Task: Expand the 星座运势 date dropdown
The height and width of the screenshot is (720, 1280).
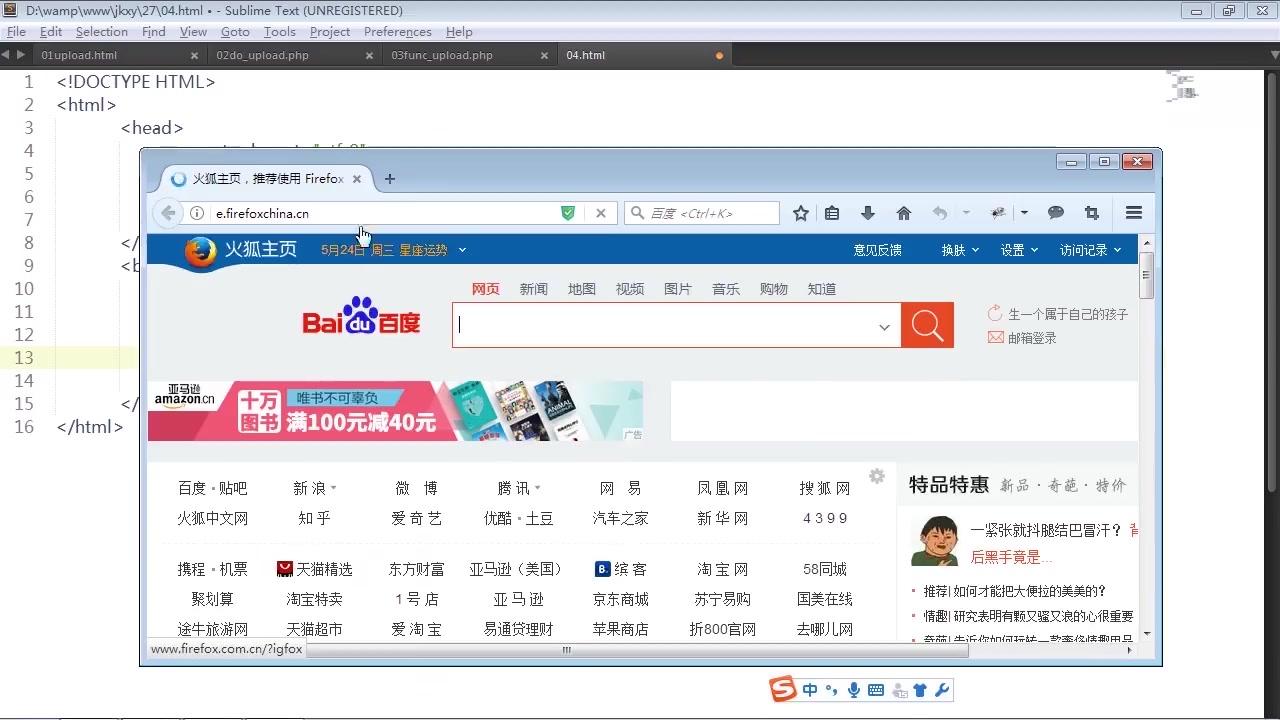Action: [462, 250]
